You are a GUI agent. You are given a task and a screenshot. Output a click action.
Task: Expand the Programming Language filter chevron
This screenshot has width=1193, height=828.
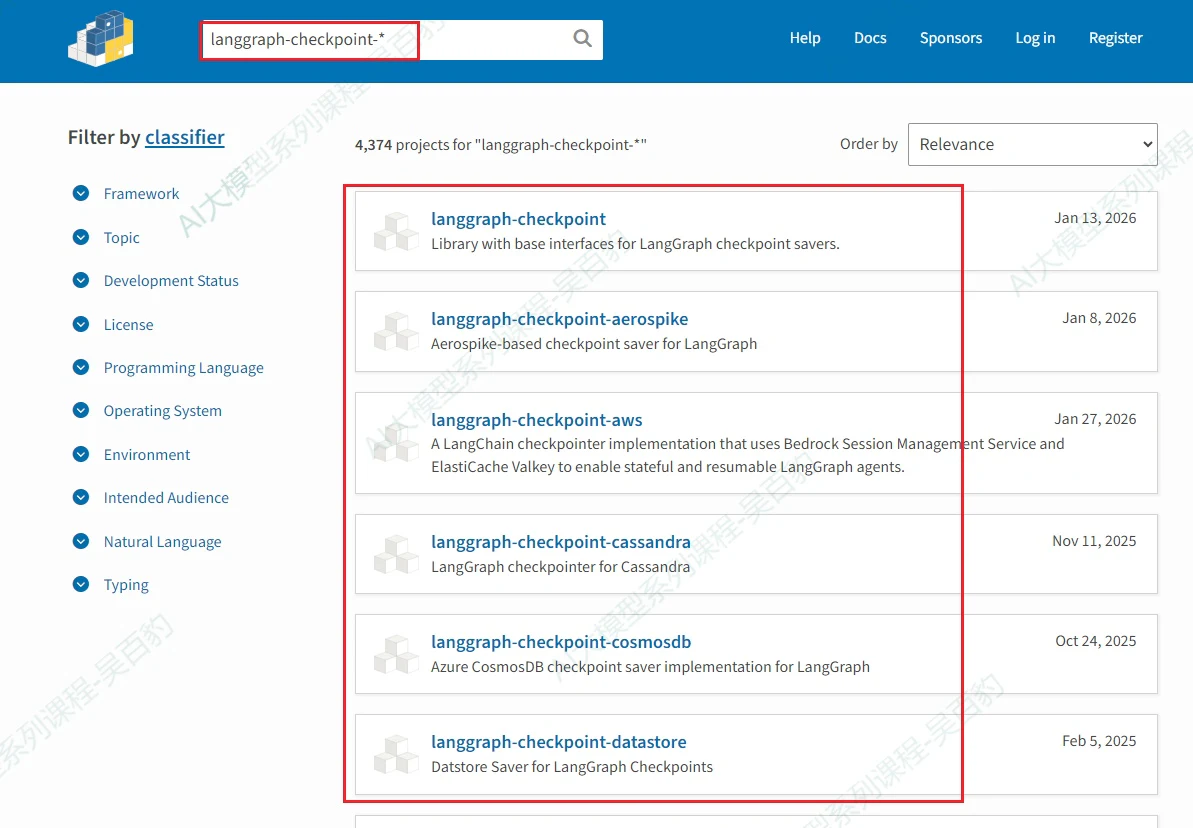click(81, 368)
